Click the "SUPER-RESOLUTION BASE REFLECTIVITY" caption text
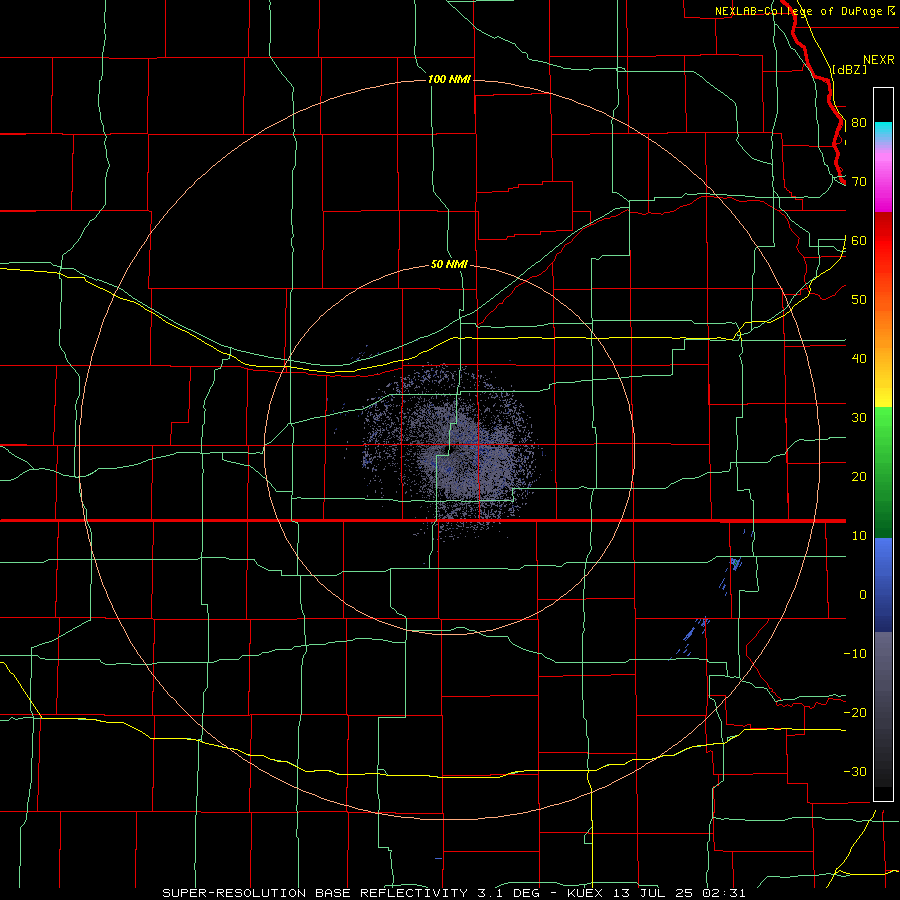Viewport: 900px width, 900px height. pyautogui.click(x=313, y=893)
